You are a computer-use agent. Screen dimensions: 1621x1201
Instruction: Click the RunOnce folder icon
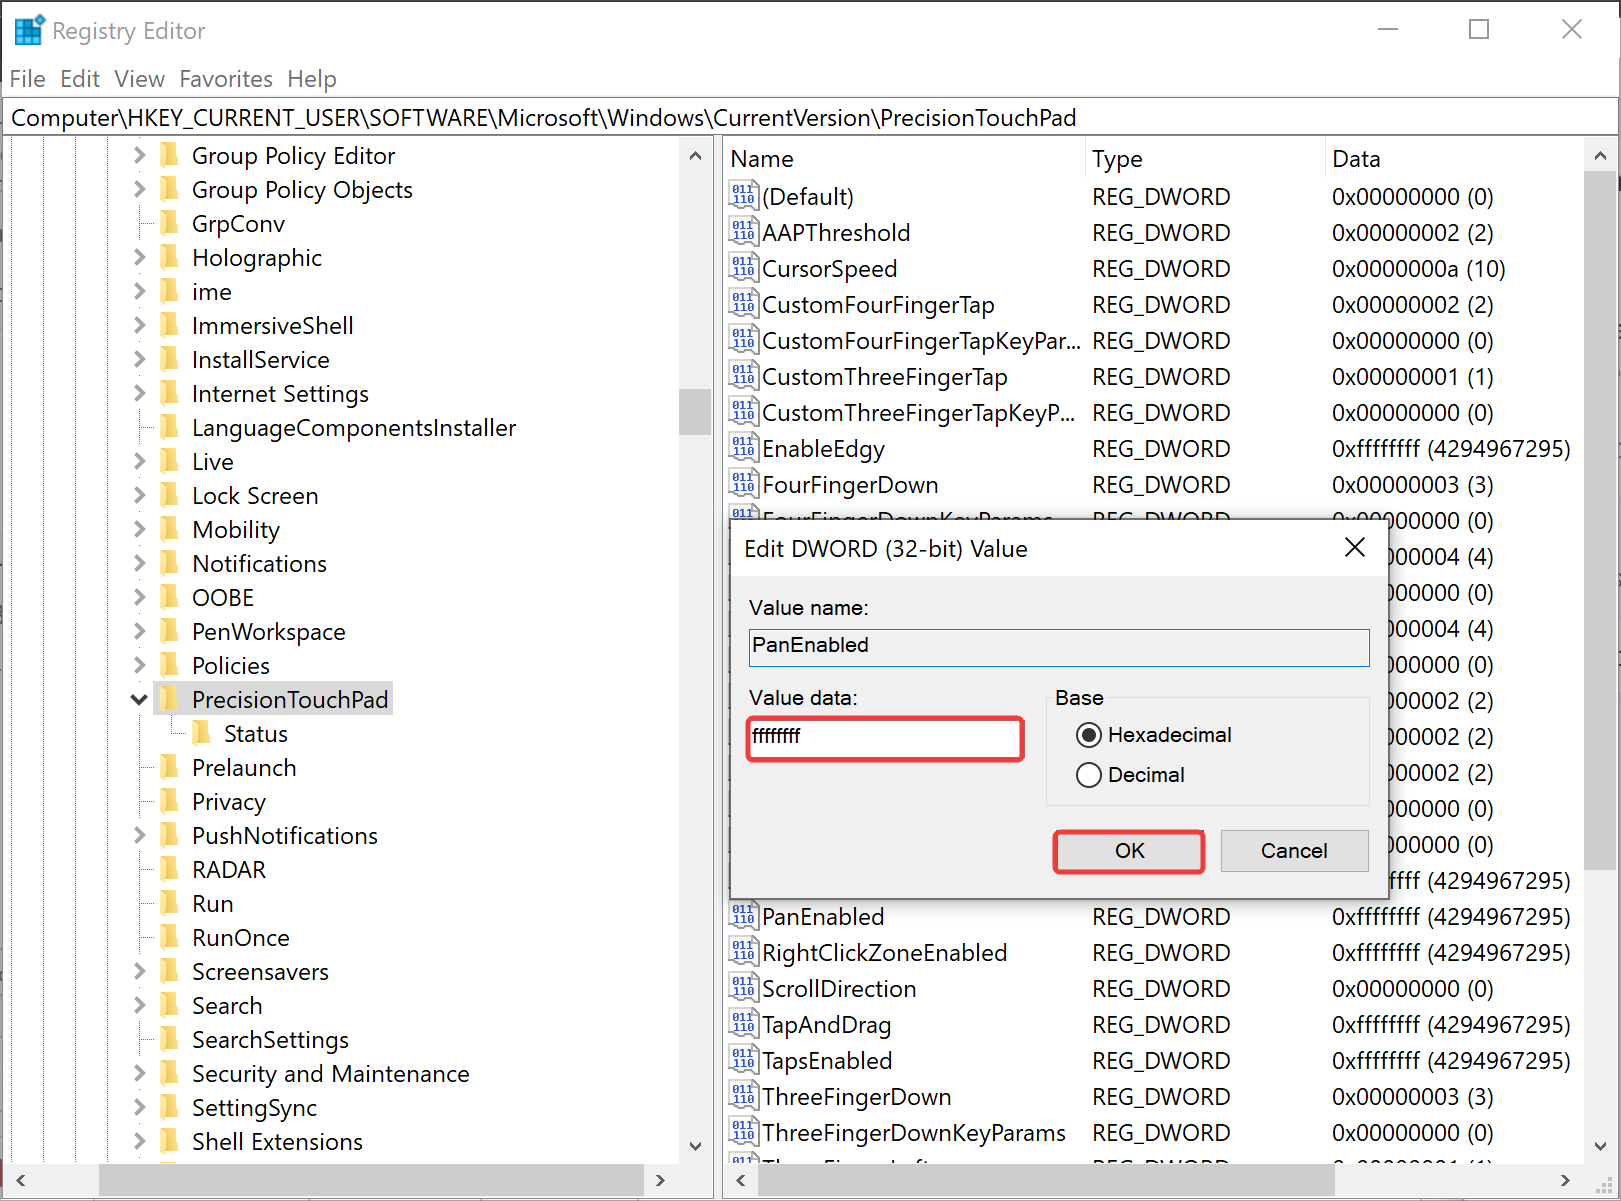pos(170,937)
